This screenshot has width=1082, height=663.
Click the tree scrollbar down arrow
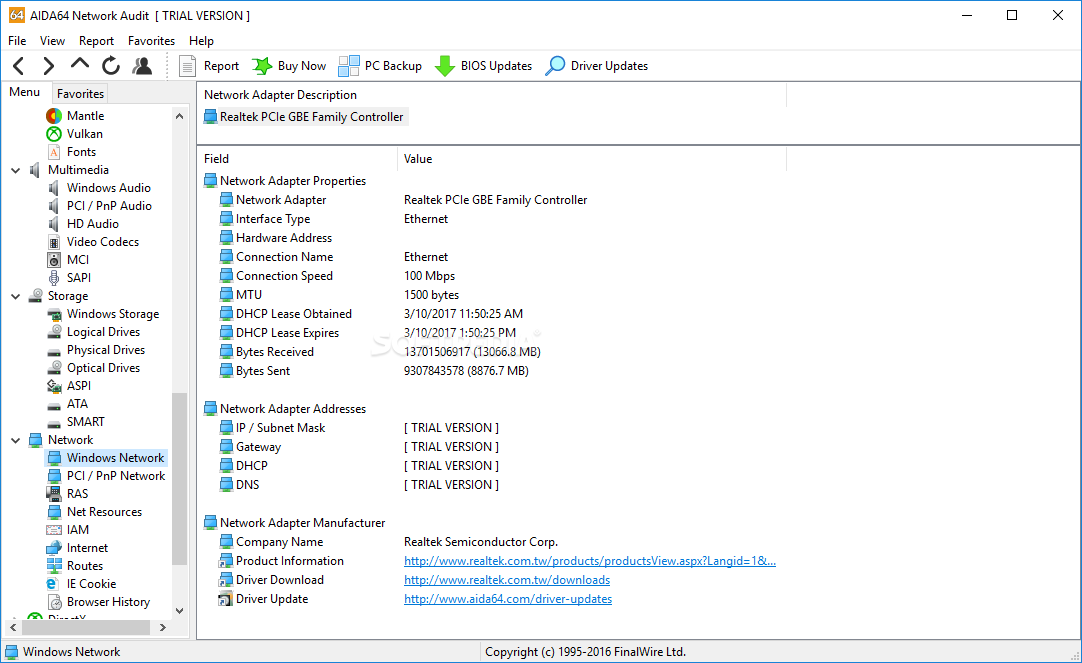tap(179, 611)
